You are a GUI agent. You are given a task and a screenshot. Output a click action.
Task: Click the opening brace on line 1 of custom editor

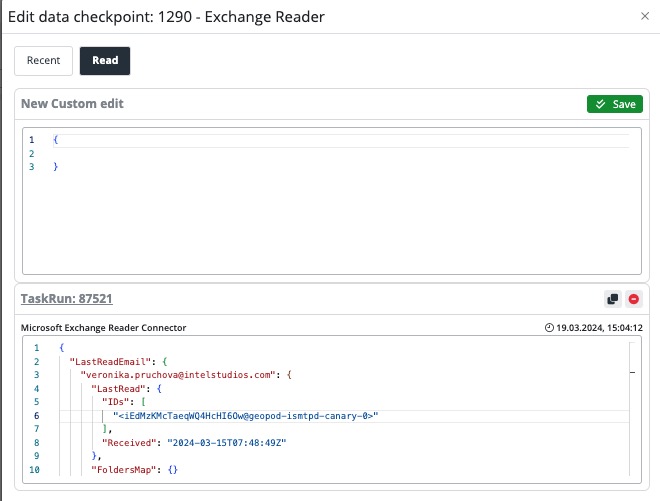tap(56, 140)
